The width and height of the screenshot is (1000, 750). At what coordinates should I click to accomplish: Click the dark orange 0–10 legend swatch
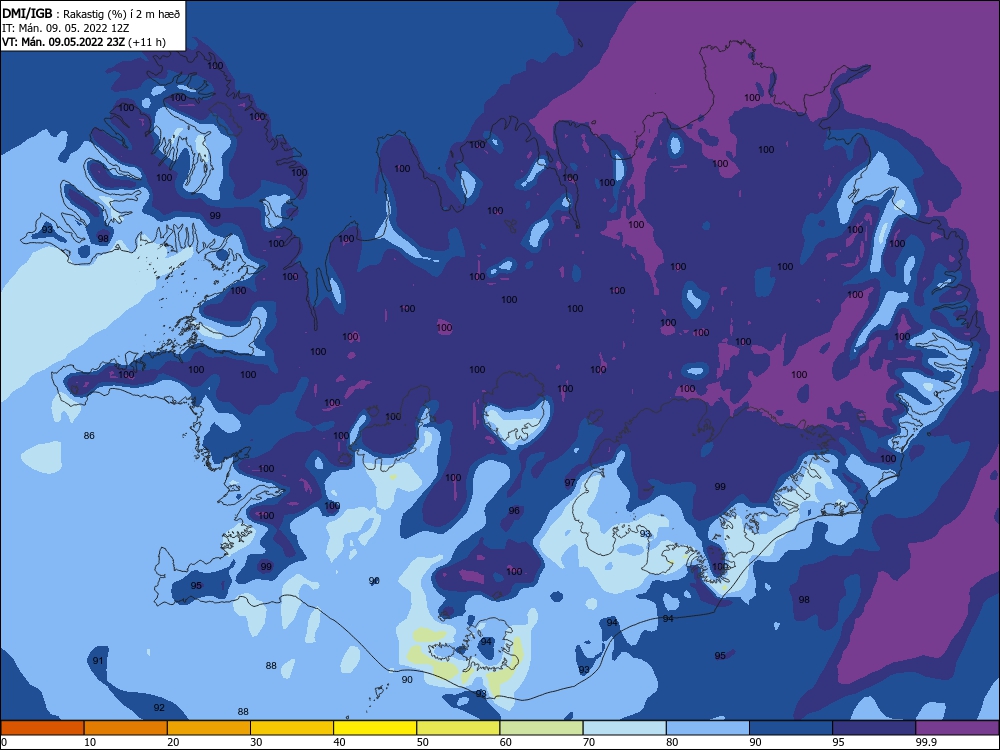tap(42, 728)
